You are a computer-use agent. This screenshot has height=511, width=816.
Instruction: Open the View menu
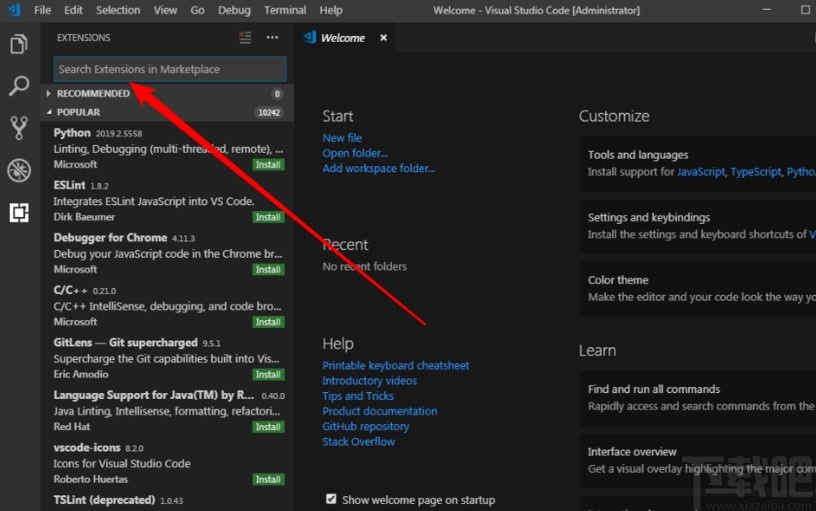(x=165, y=10)
